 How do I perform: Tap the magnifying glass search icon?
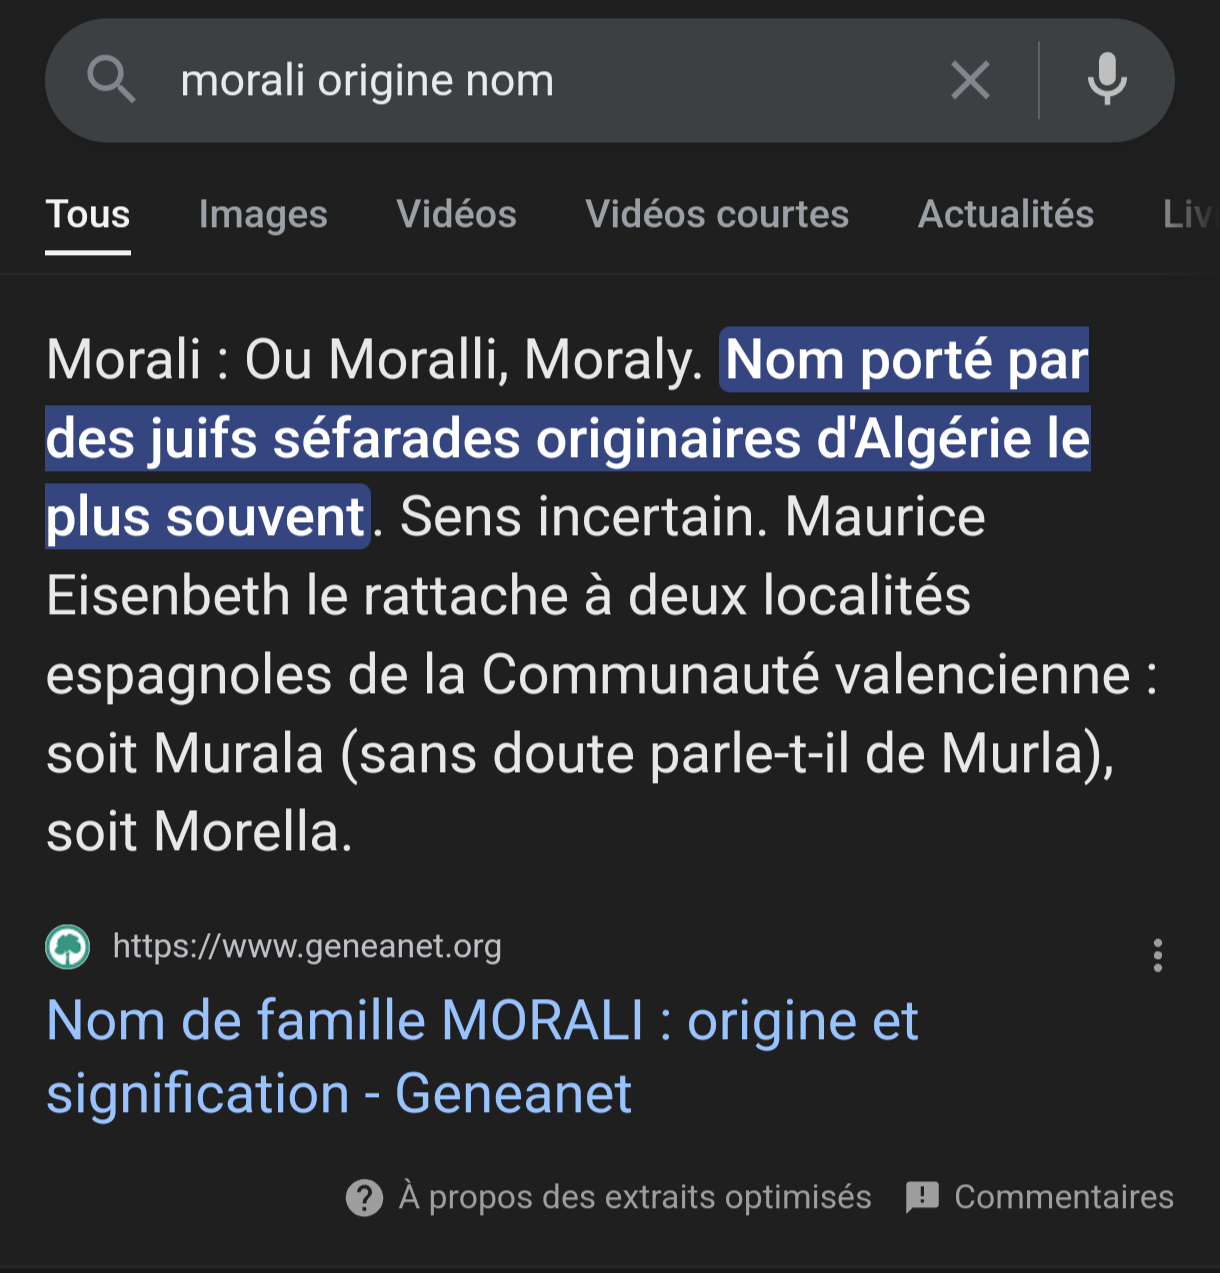coord(111,79)
